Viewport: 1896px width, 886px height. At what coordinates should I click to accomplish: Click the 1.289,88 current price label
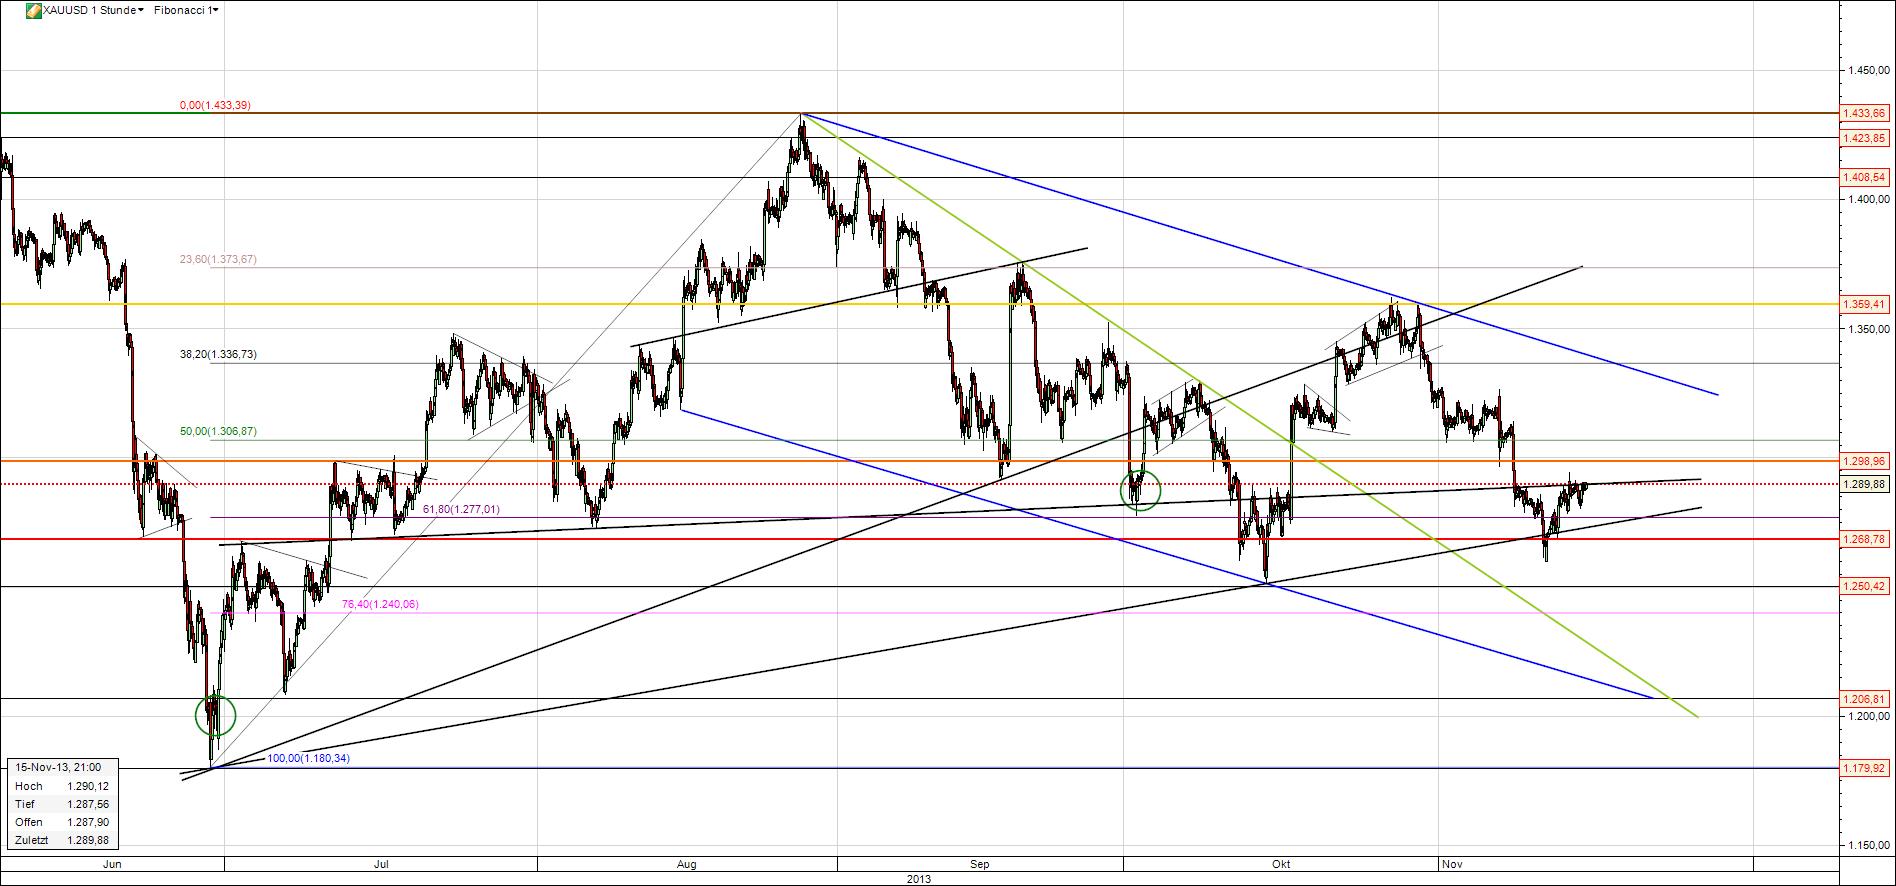click(1865, 484)
